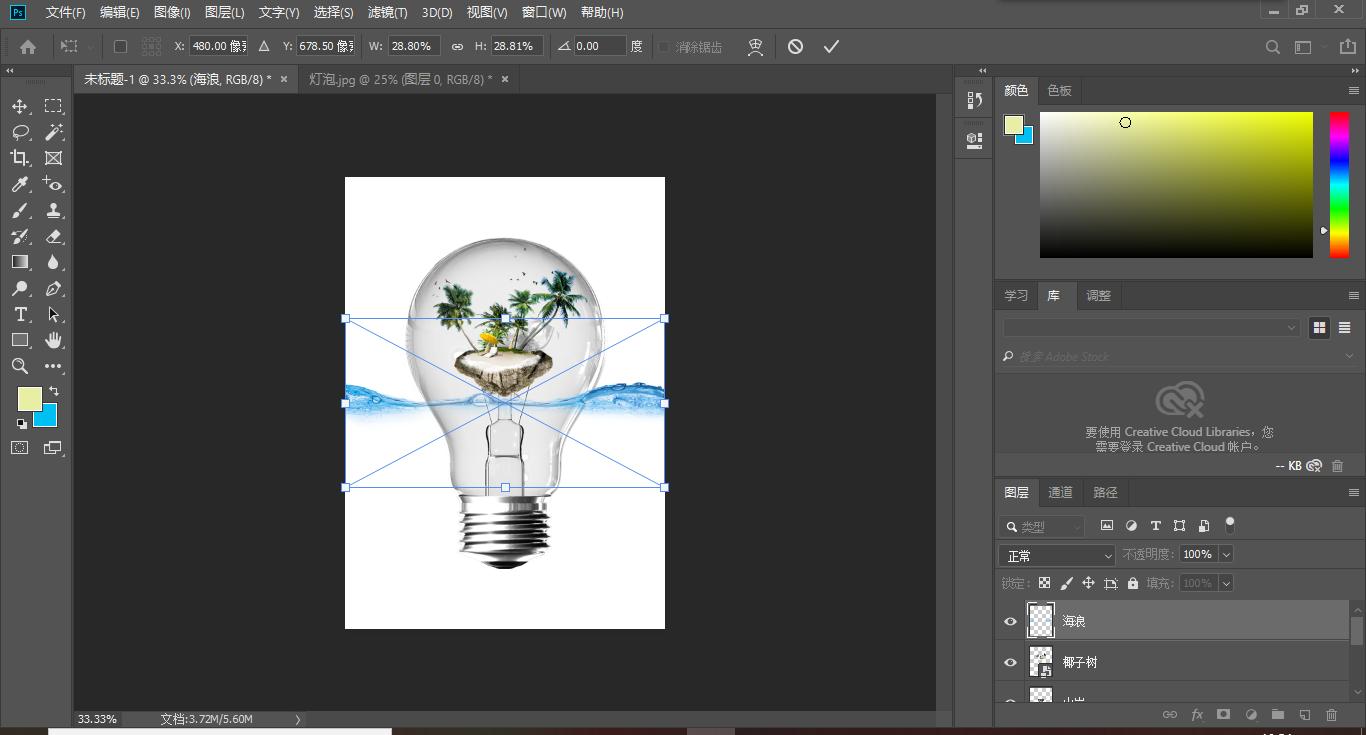The width and height of the screenshot is (1366, 735).
Task: Open the layer filter 类型 dropdown
Action: click(1042, 527)
